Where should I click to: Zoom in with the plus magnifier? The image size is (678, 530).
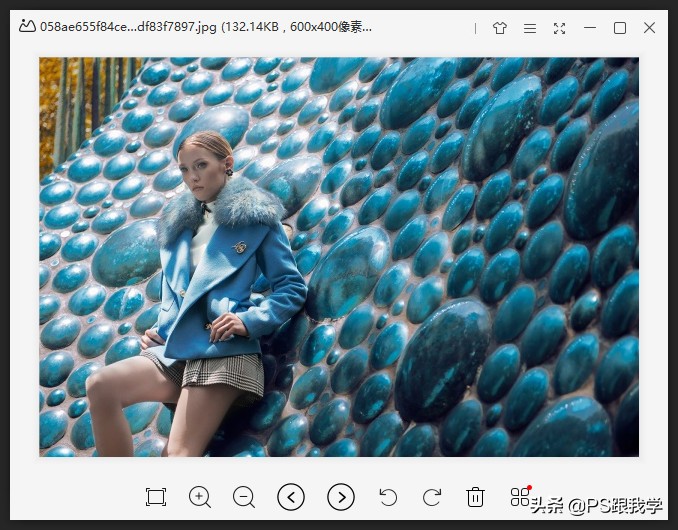(x=200, y=497)
